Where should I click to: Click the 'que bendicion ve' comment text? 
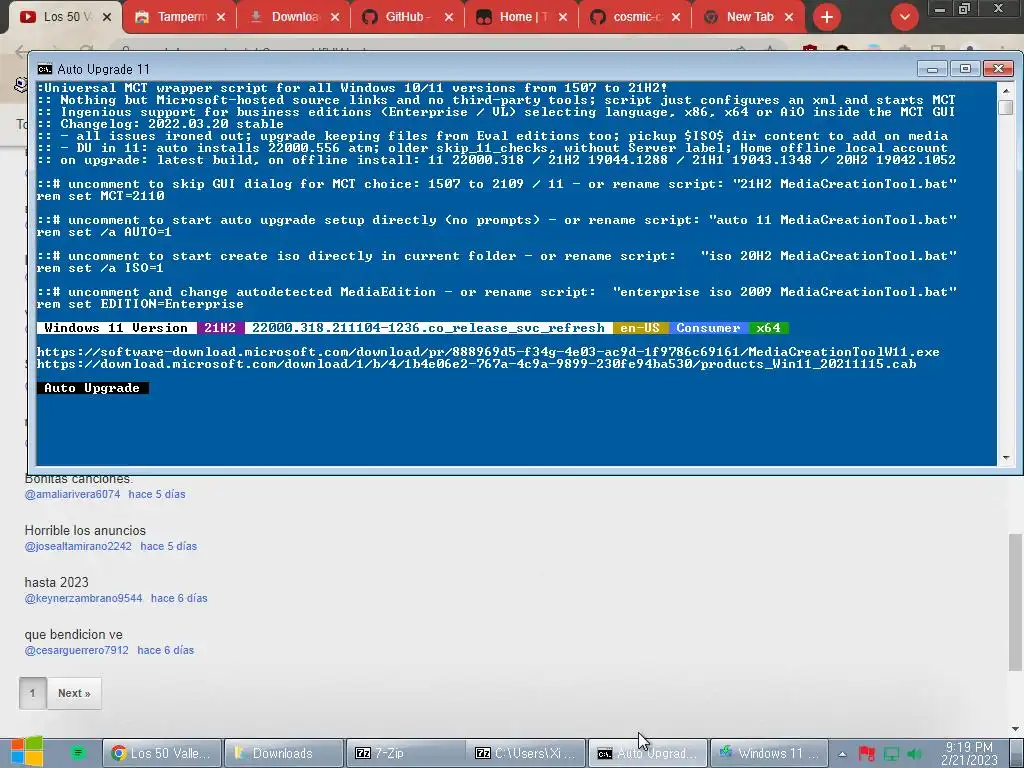73,634
